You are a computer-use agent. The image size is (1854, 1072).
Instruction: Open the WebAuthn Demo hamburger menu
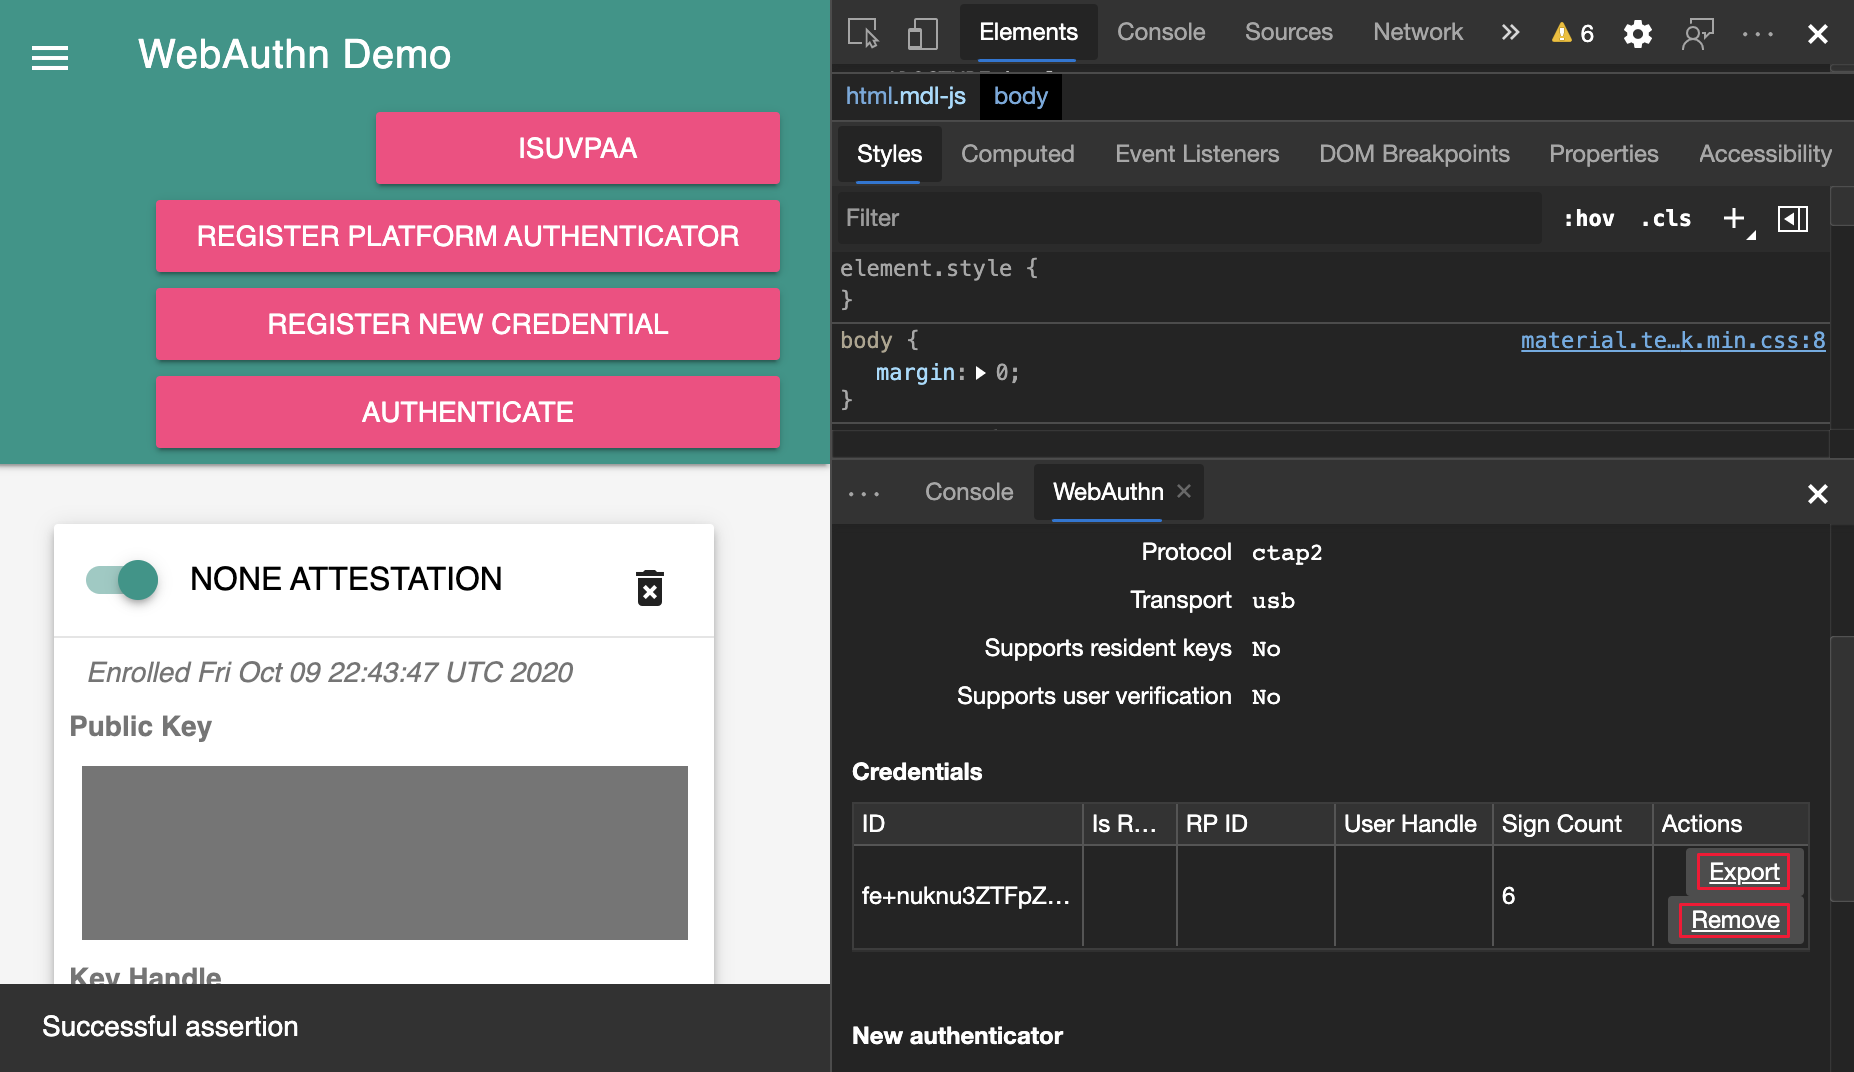[x=49, y=59]
